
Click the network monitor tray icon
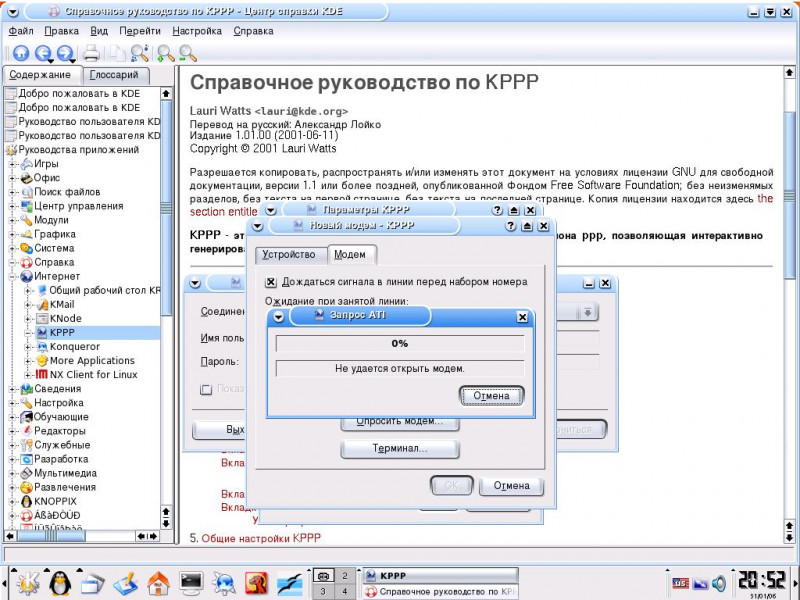(701, 583)
